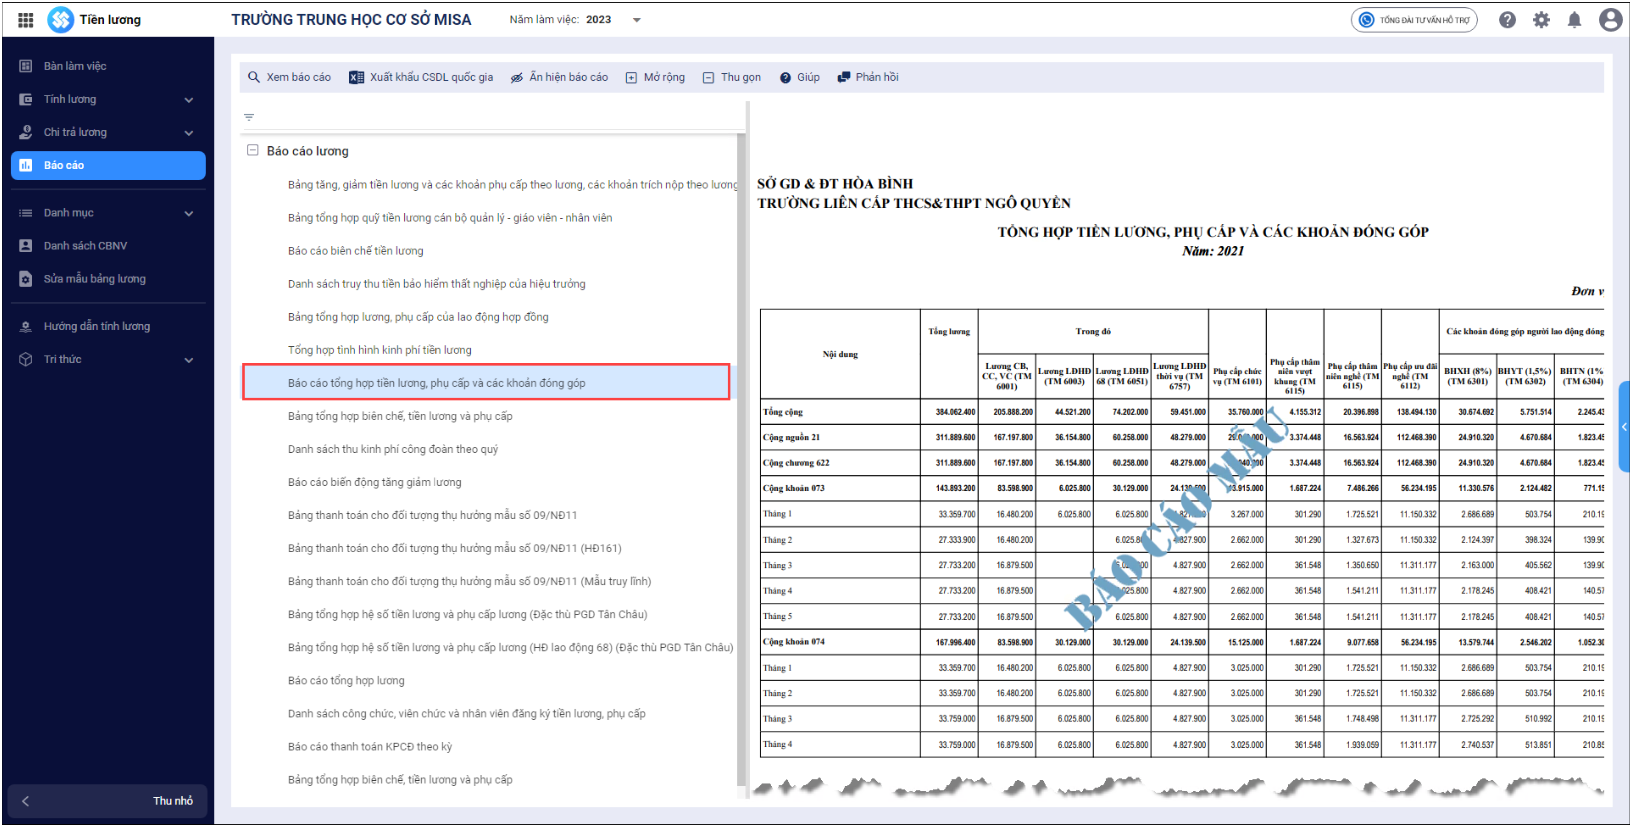
Task: Open the app grid launcher icon
Action: 26,20
